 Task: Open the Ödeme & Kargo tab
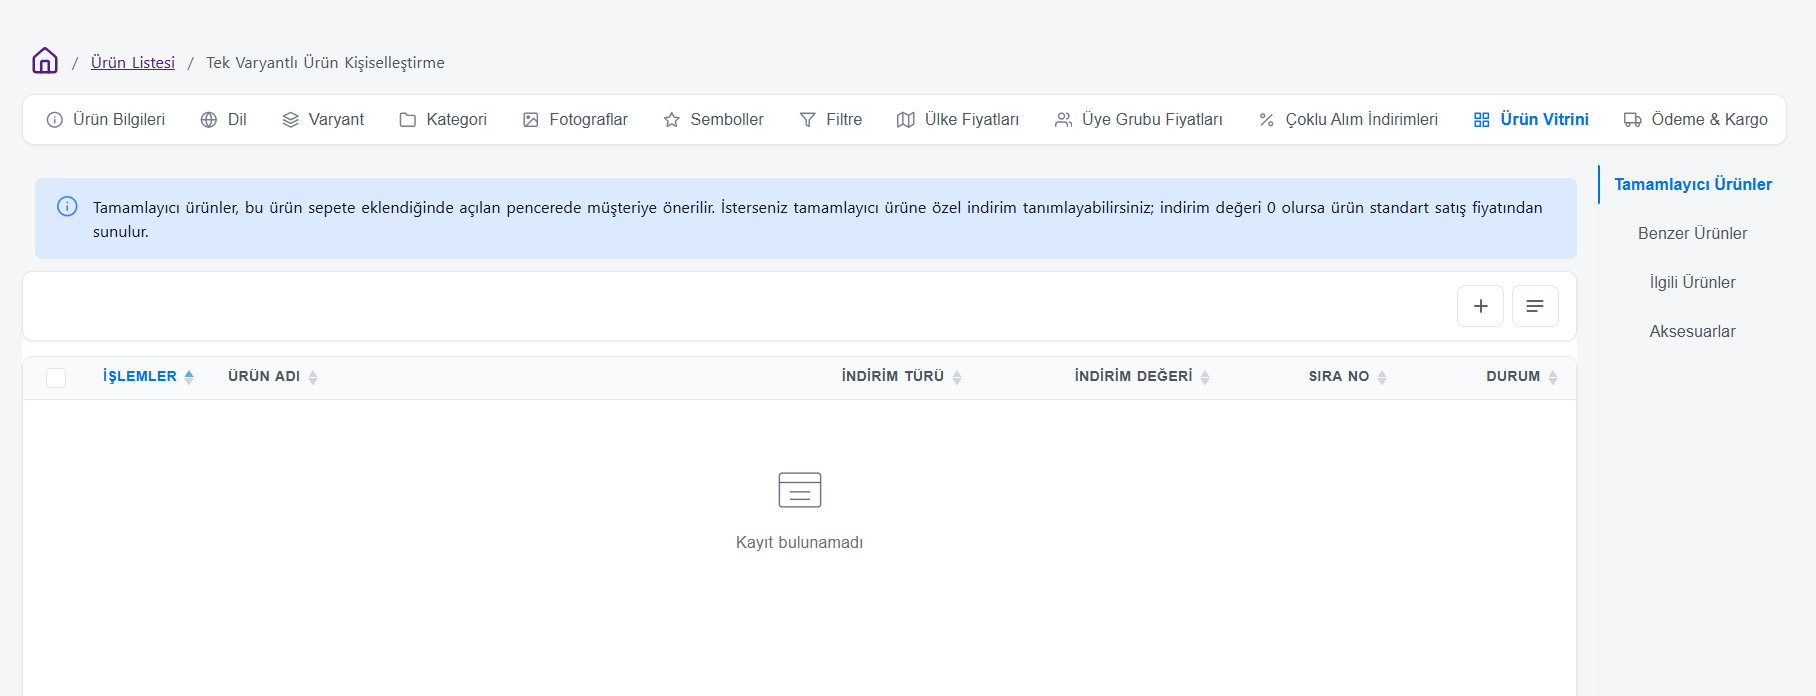click(x=1695, y=120)
